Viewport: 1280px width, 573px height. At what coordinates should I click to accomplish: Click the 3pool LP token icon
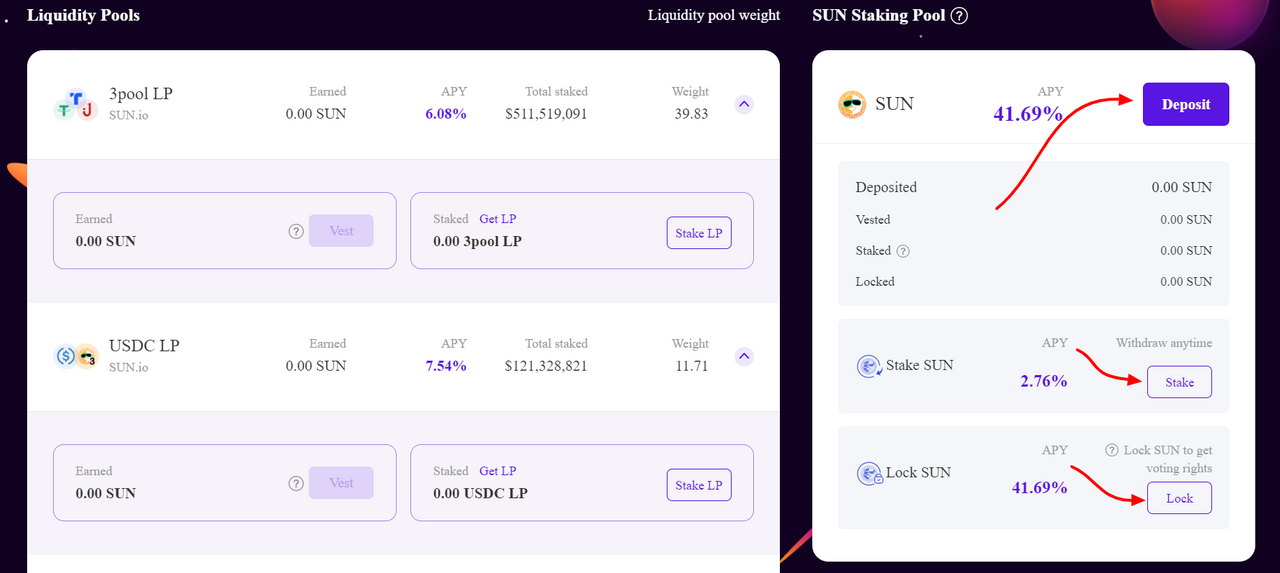click(x=76, y=104)
